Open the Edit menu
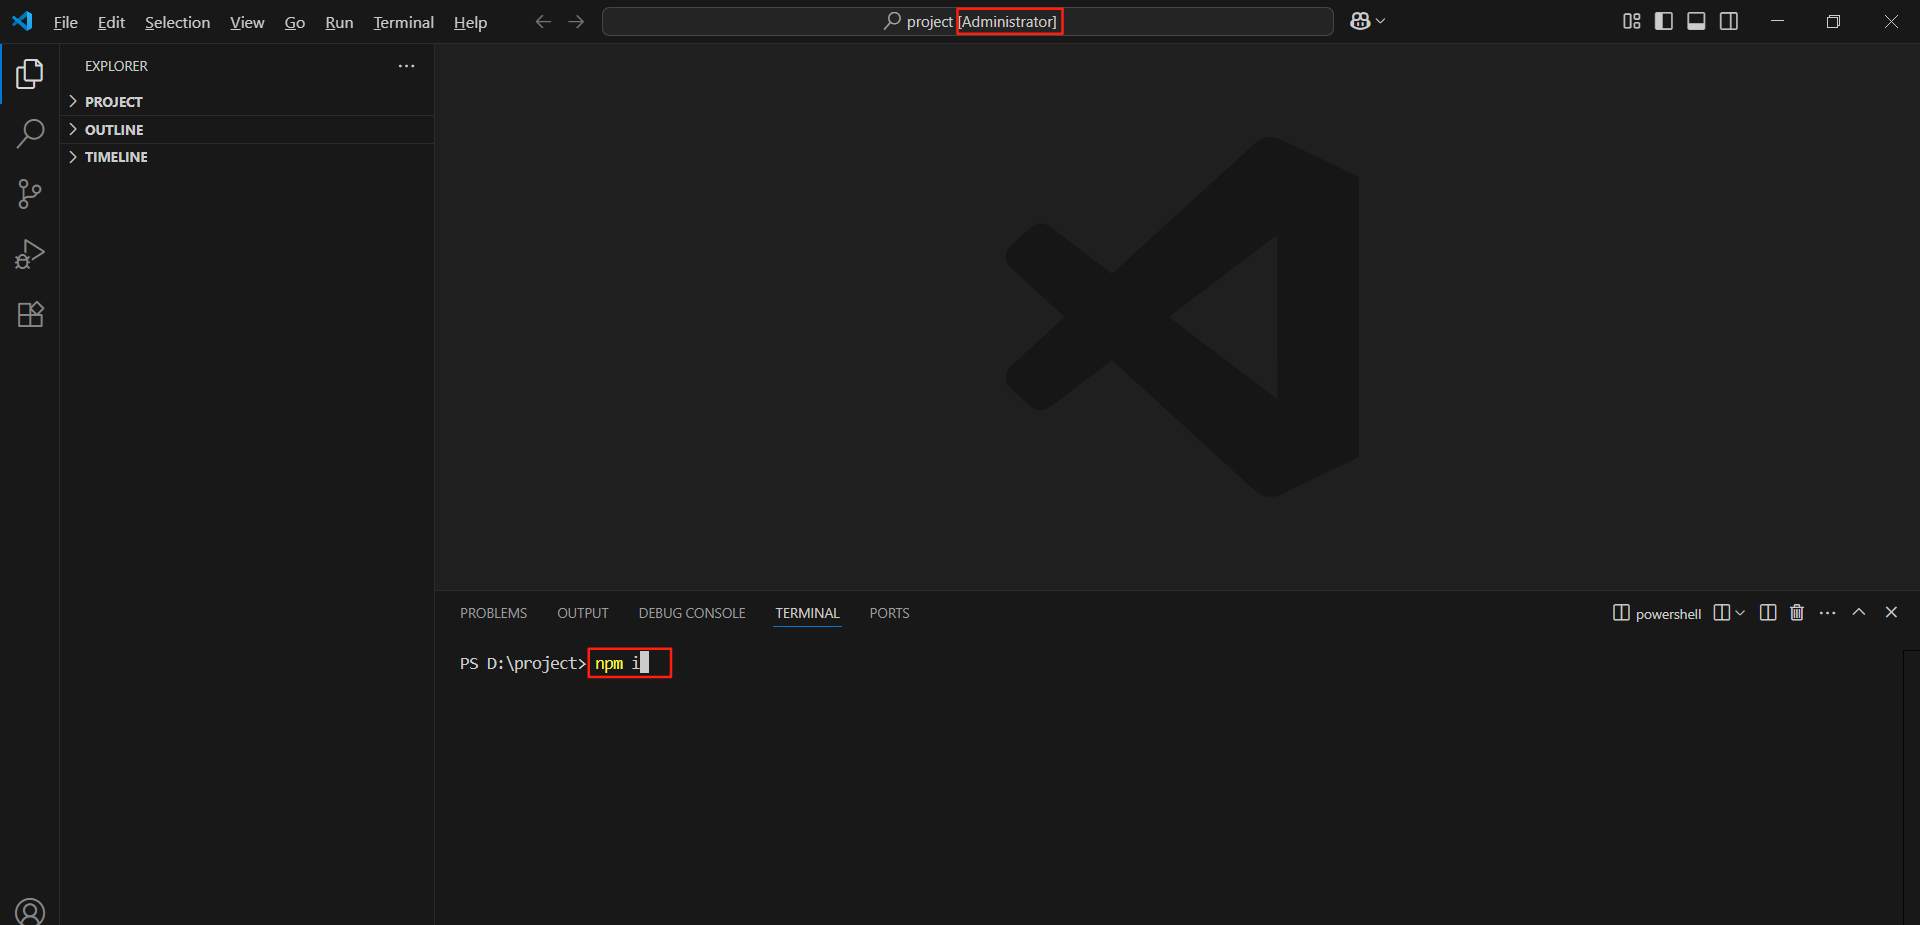Screen dimensions: 1920x925 tap(111, 22)
